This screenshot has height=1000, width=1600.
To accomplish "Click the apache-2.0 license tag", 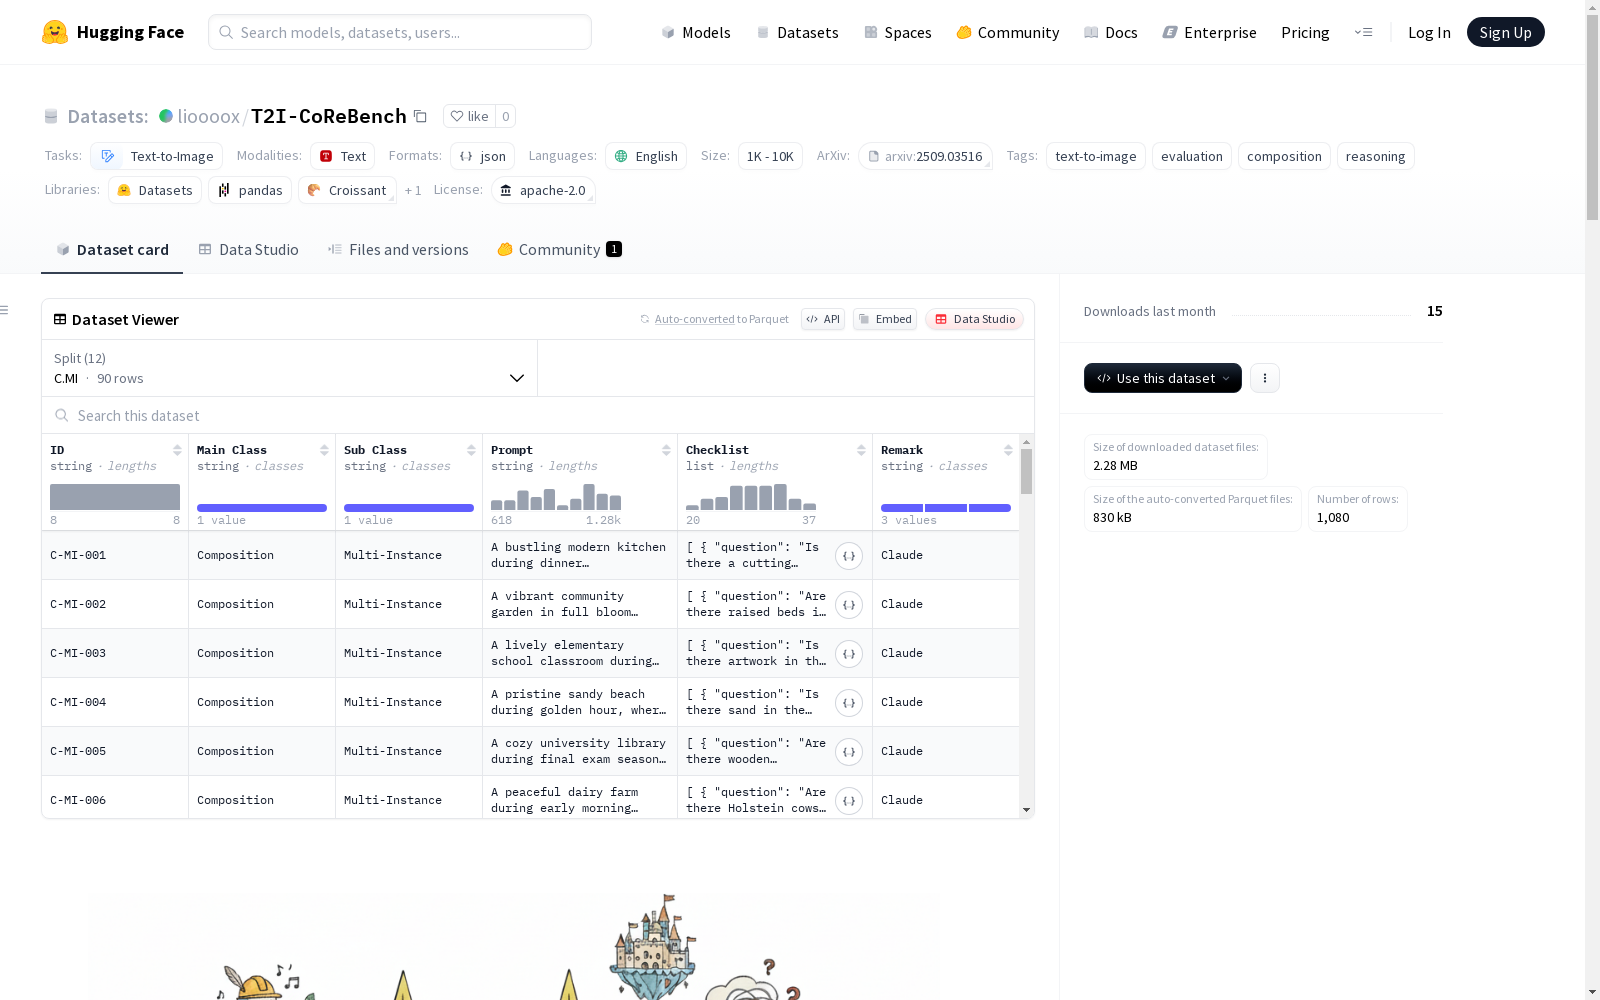I will [x=543, y=190].
